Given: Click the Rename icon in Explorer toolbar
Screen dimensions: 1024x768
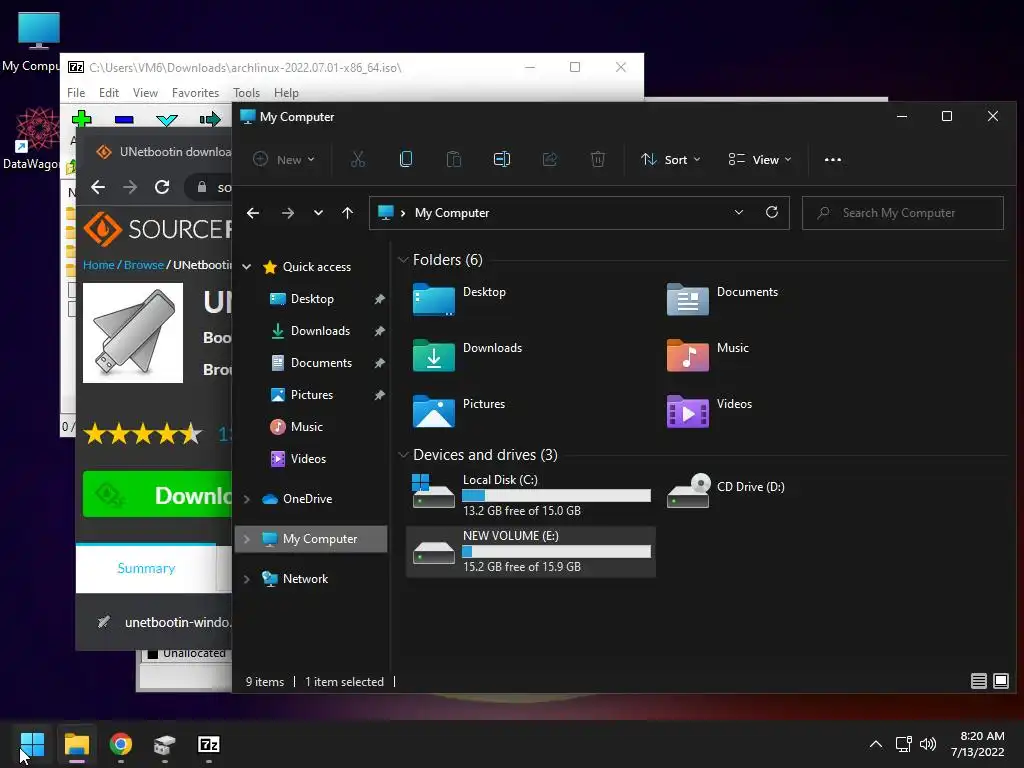Looking at the screenshot, I should [x=502, y=159].
